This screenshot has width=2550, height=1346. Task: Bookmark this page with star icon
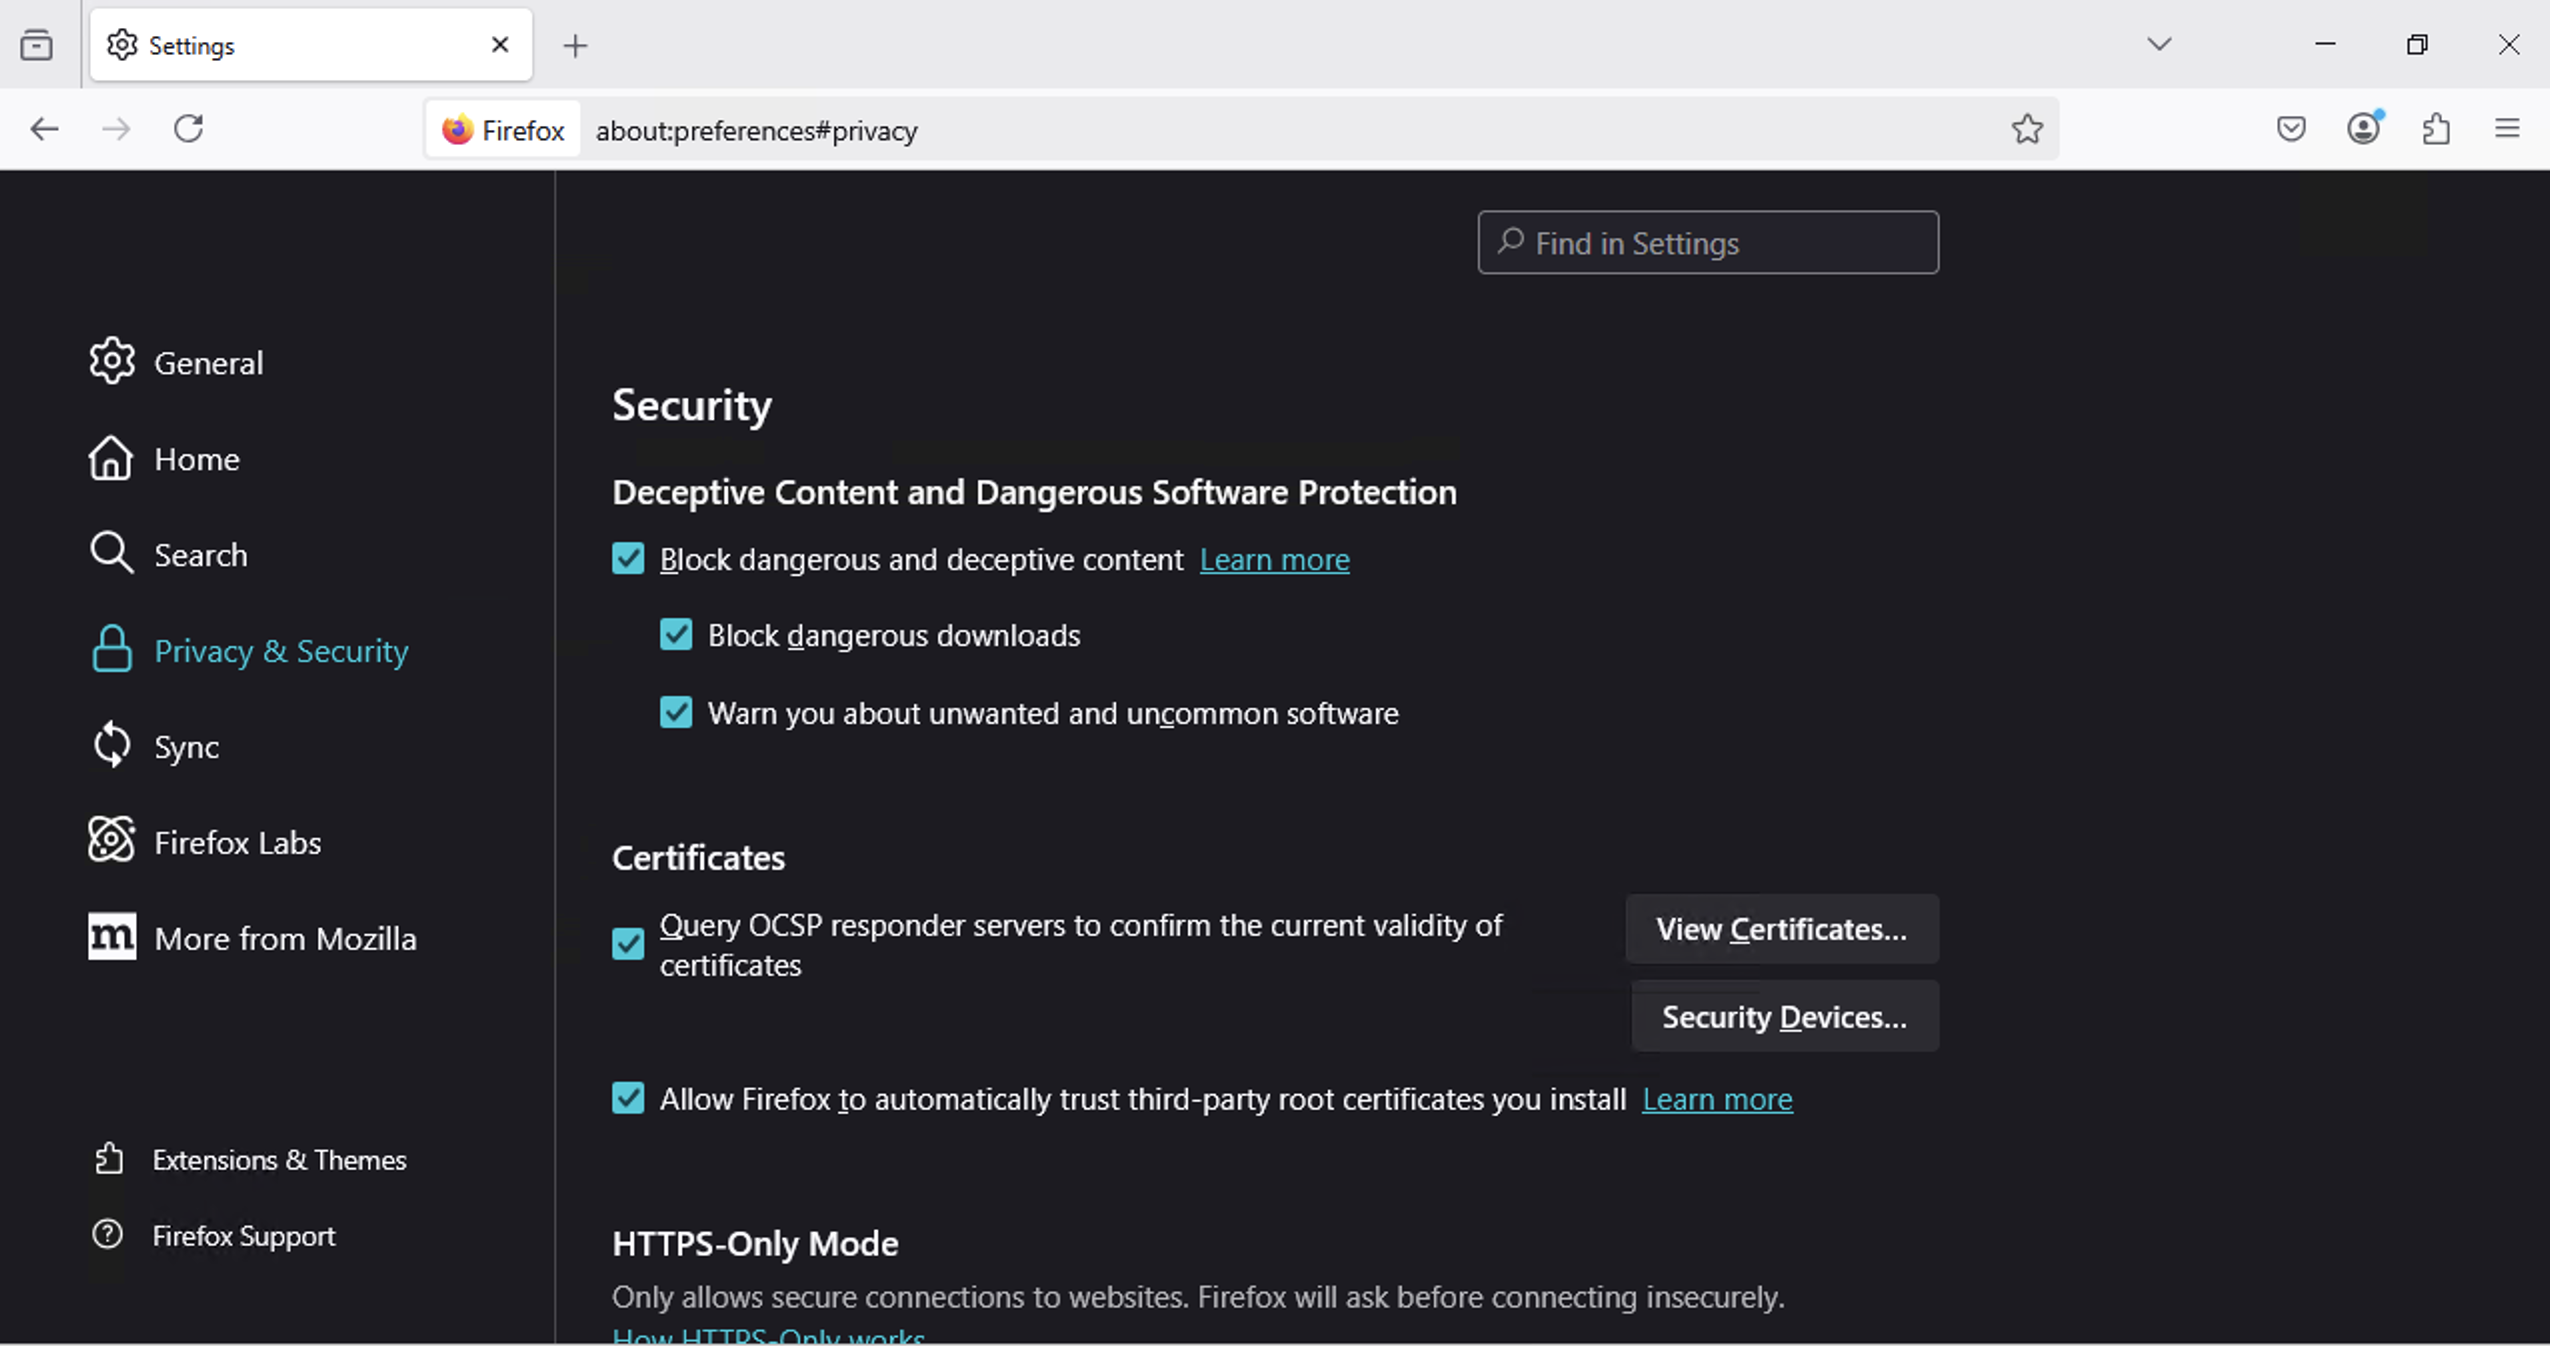(x=2027, y=129)
